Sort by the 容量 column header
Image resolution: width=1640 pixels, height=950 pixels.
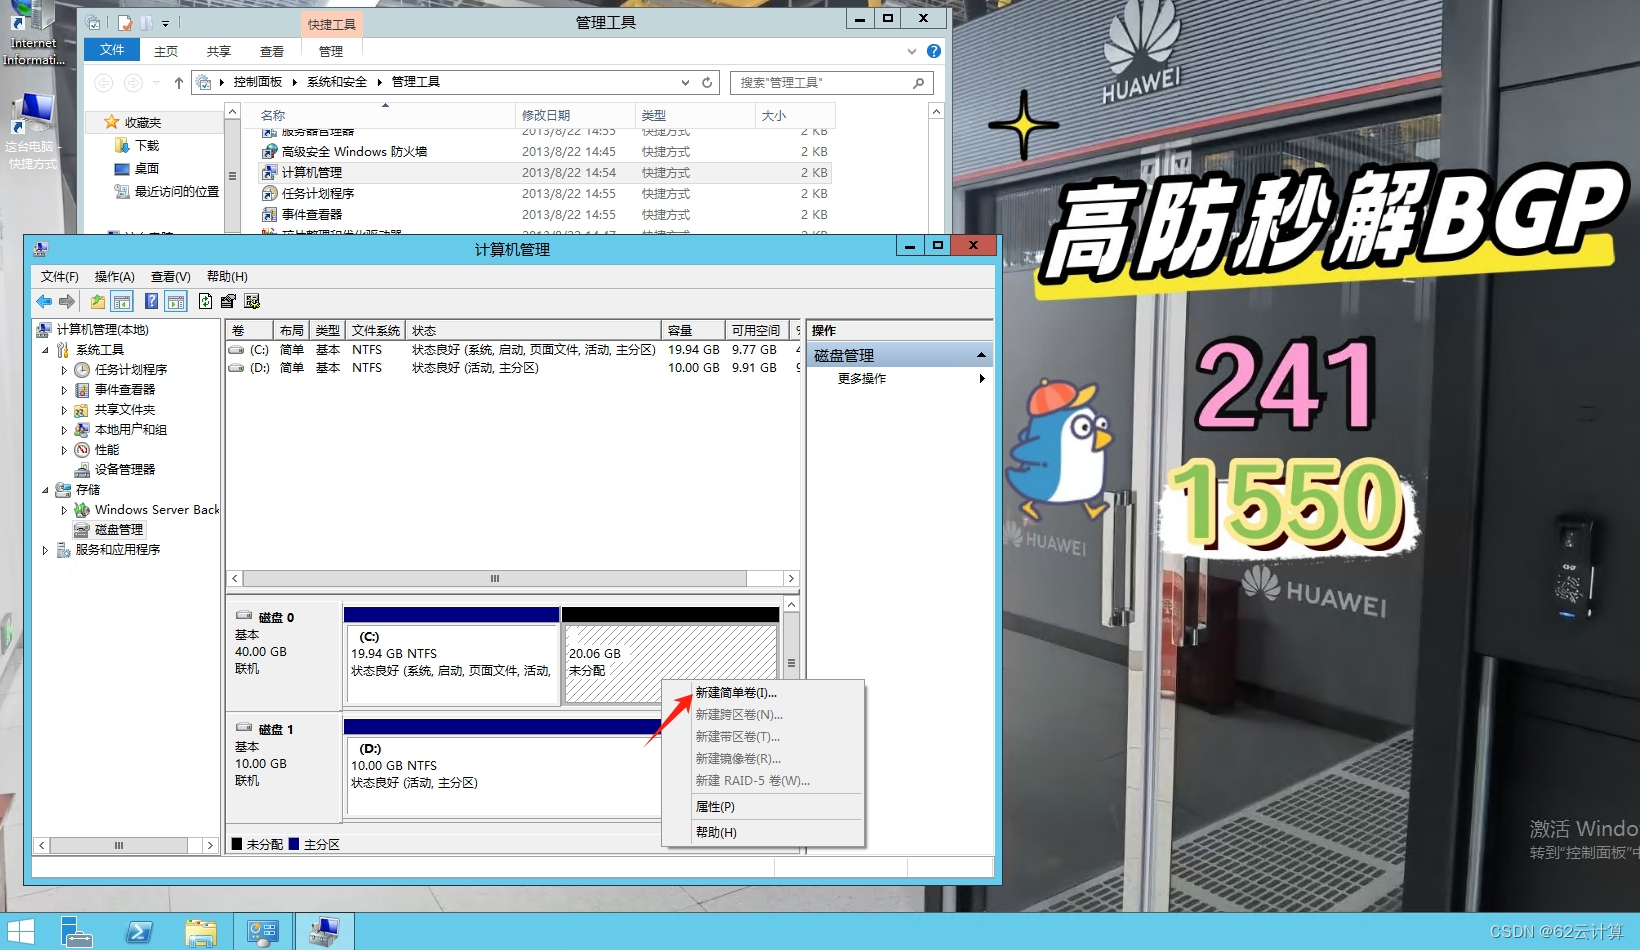[692, 330]
